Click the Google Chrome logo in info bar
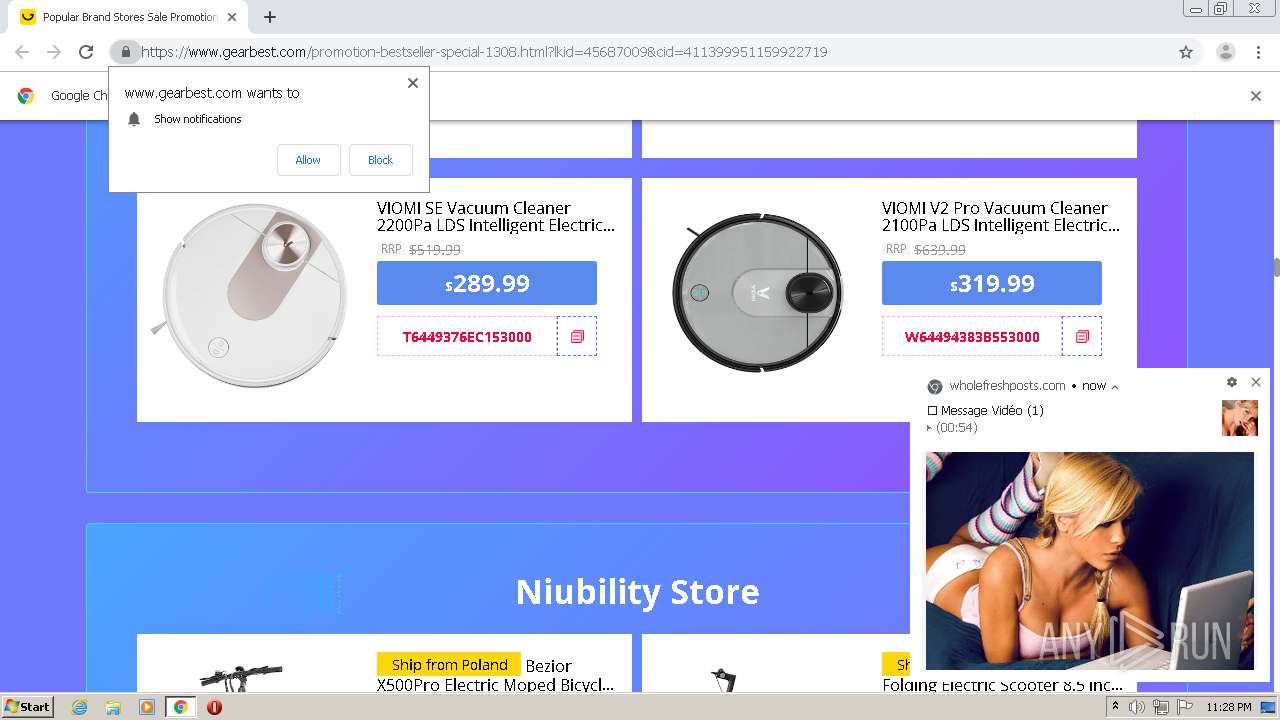The height and width of the screenshot is (720, 1280). click(x=26, y=96)
